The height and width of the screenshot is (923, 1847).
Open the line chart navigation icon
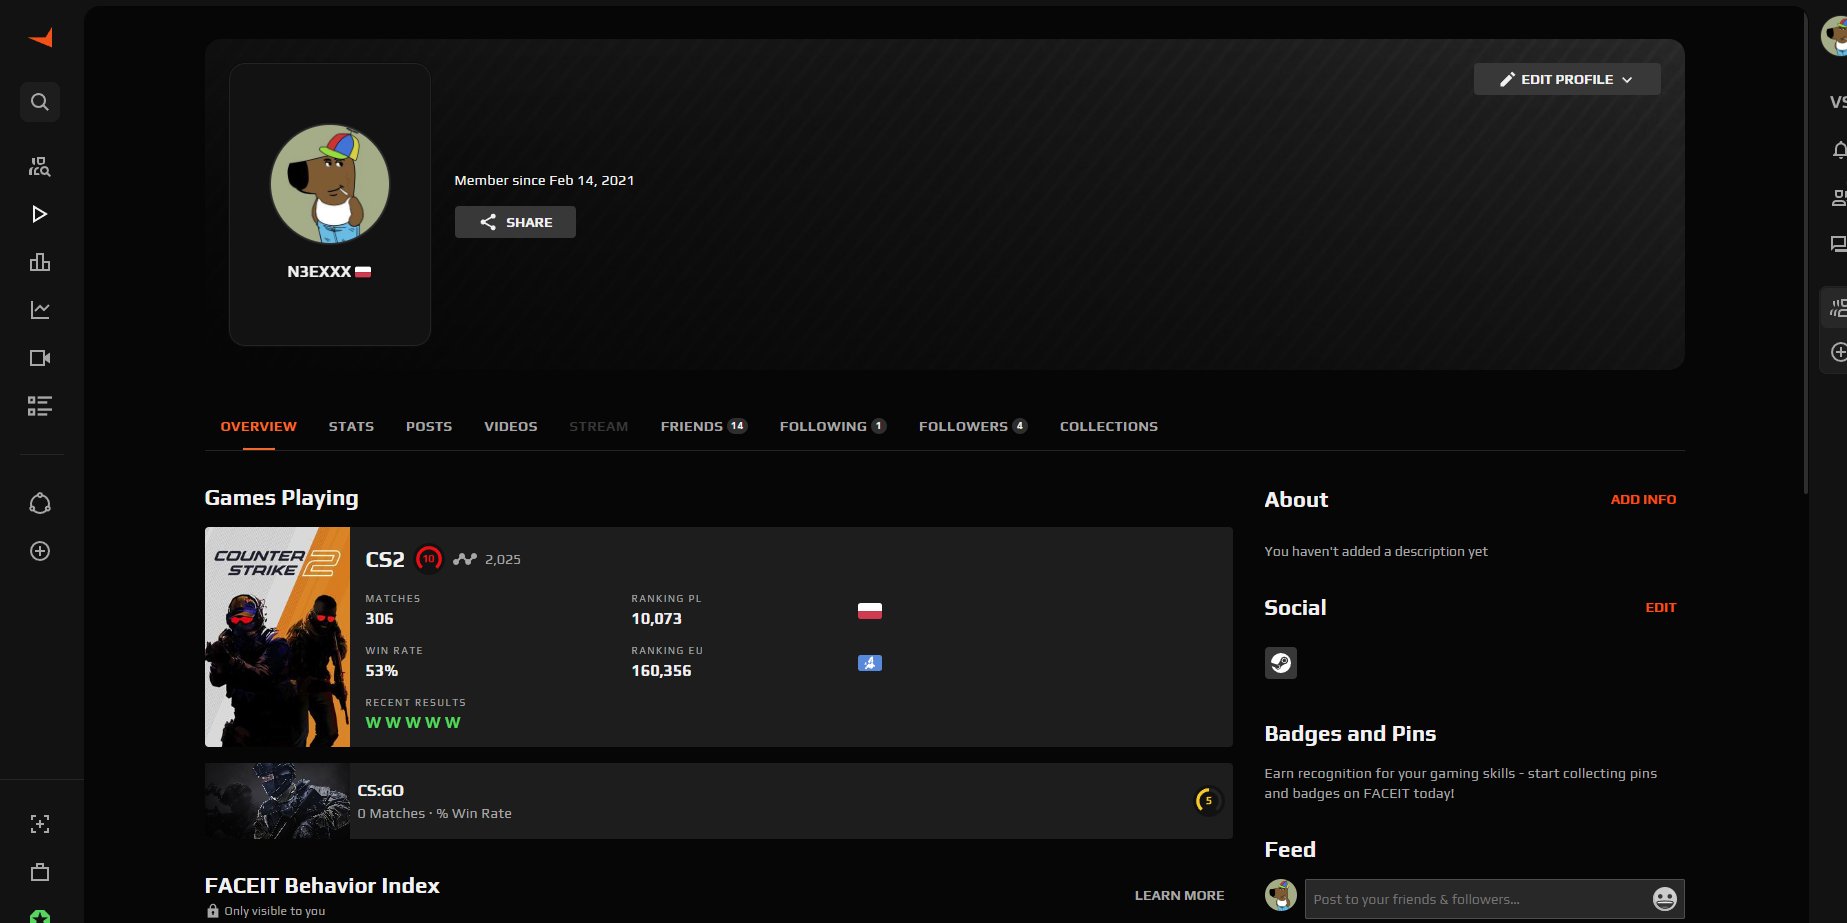pos(40,310)
